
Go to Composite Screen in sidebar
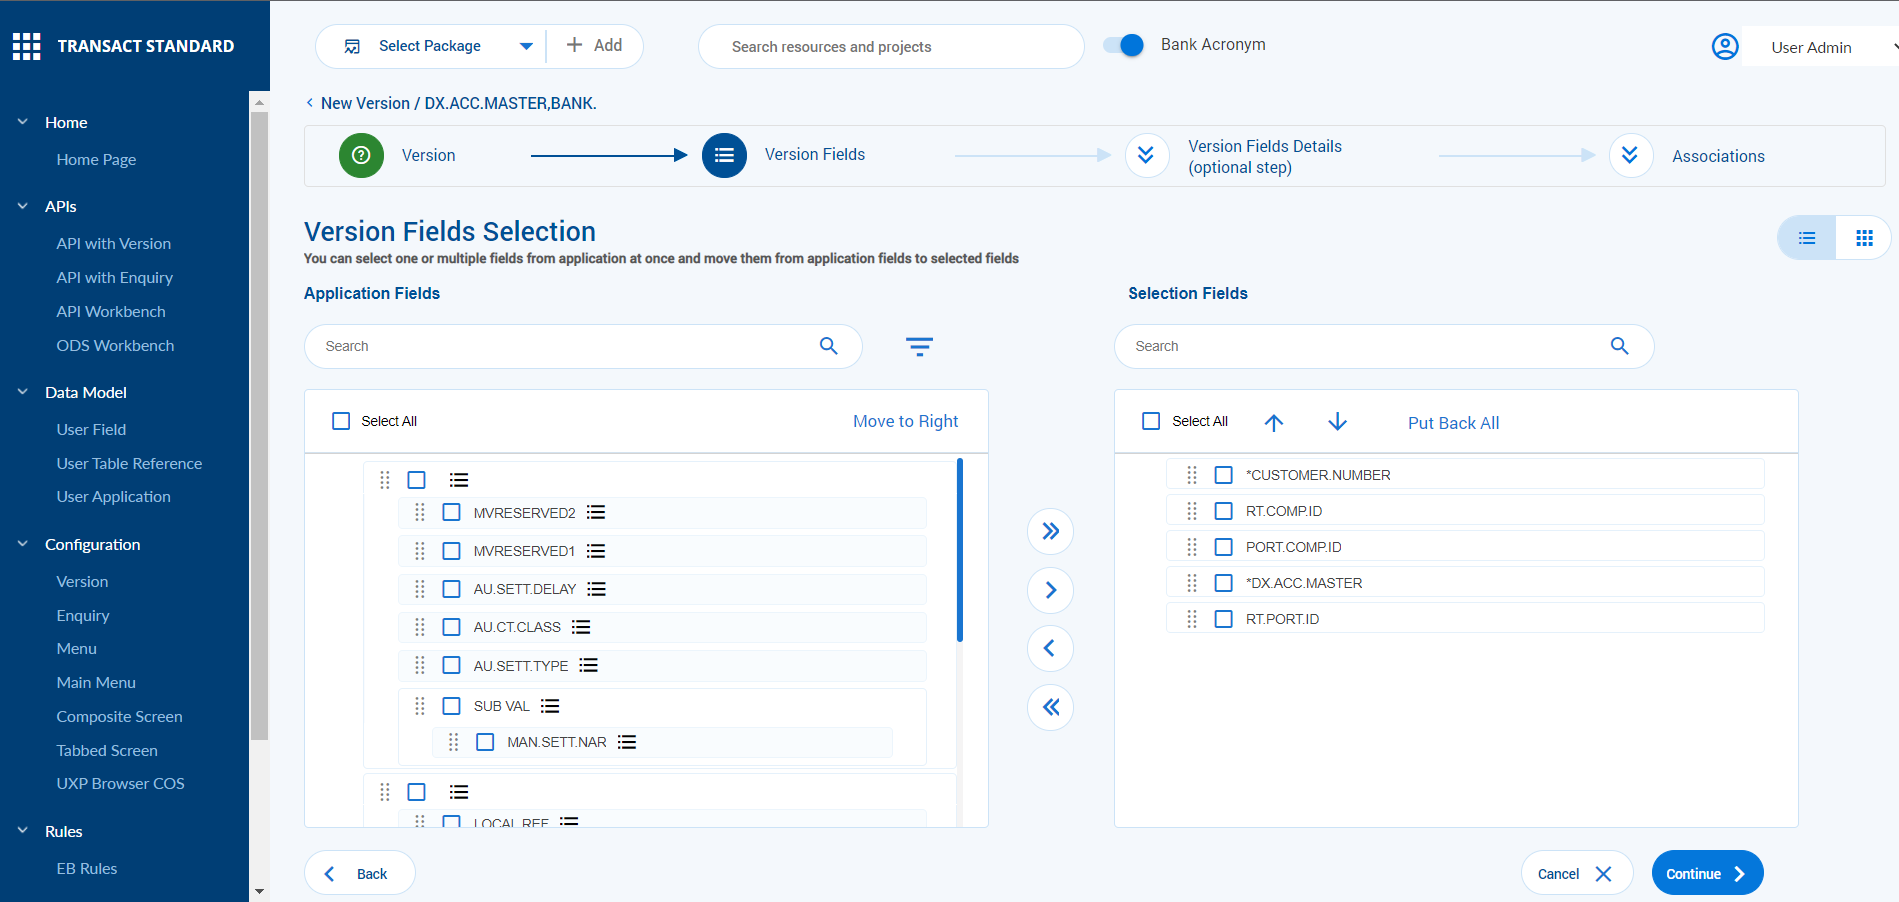[x=119, y=716]
